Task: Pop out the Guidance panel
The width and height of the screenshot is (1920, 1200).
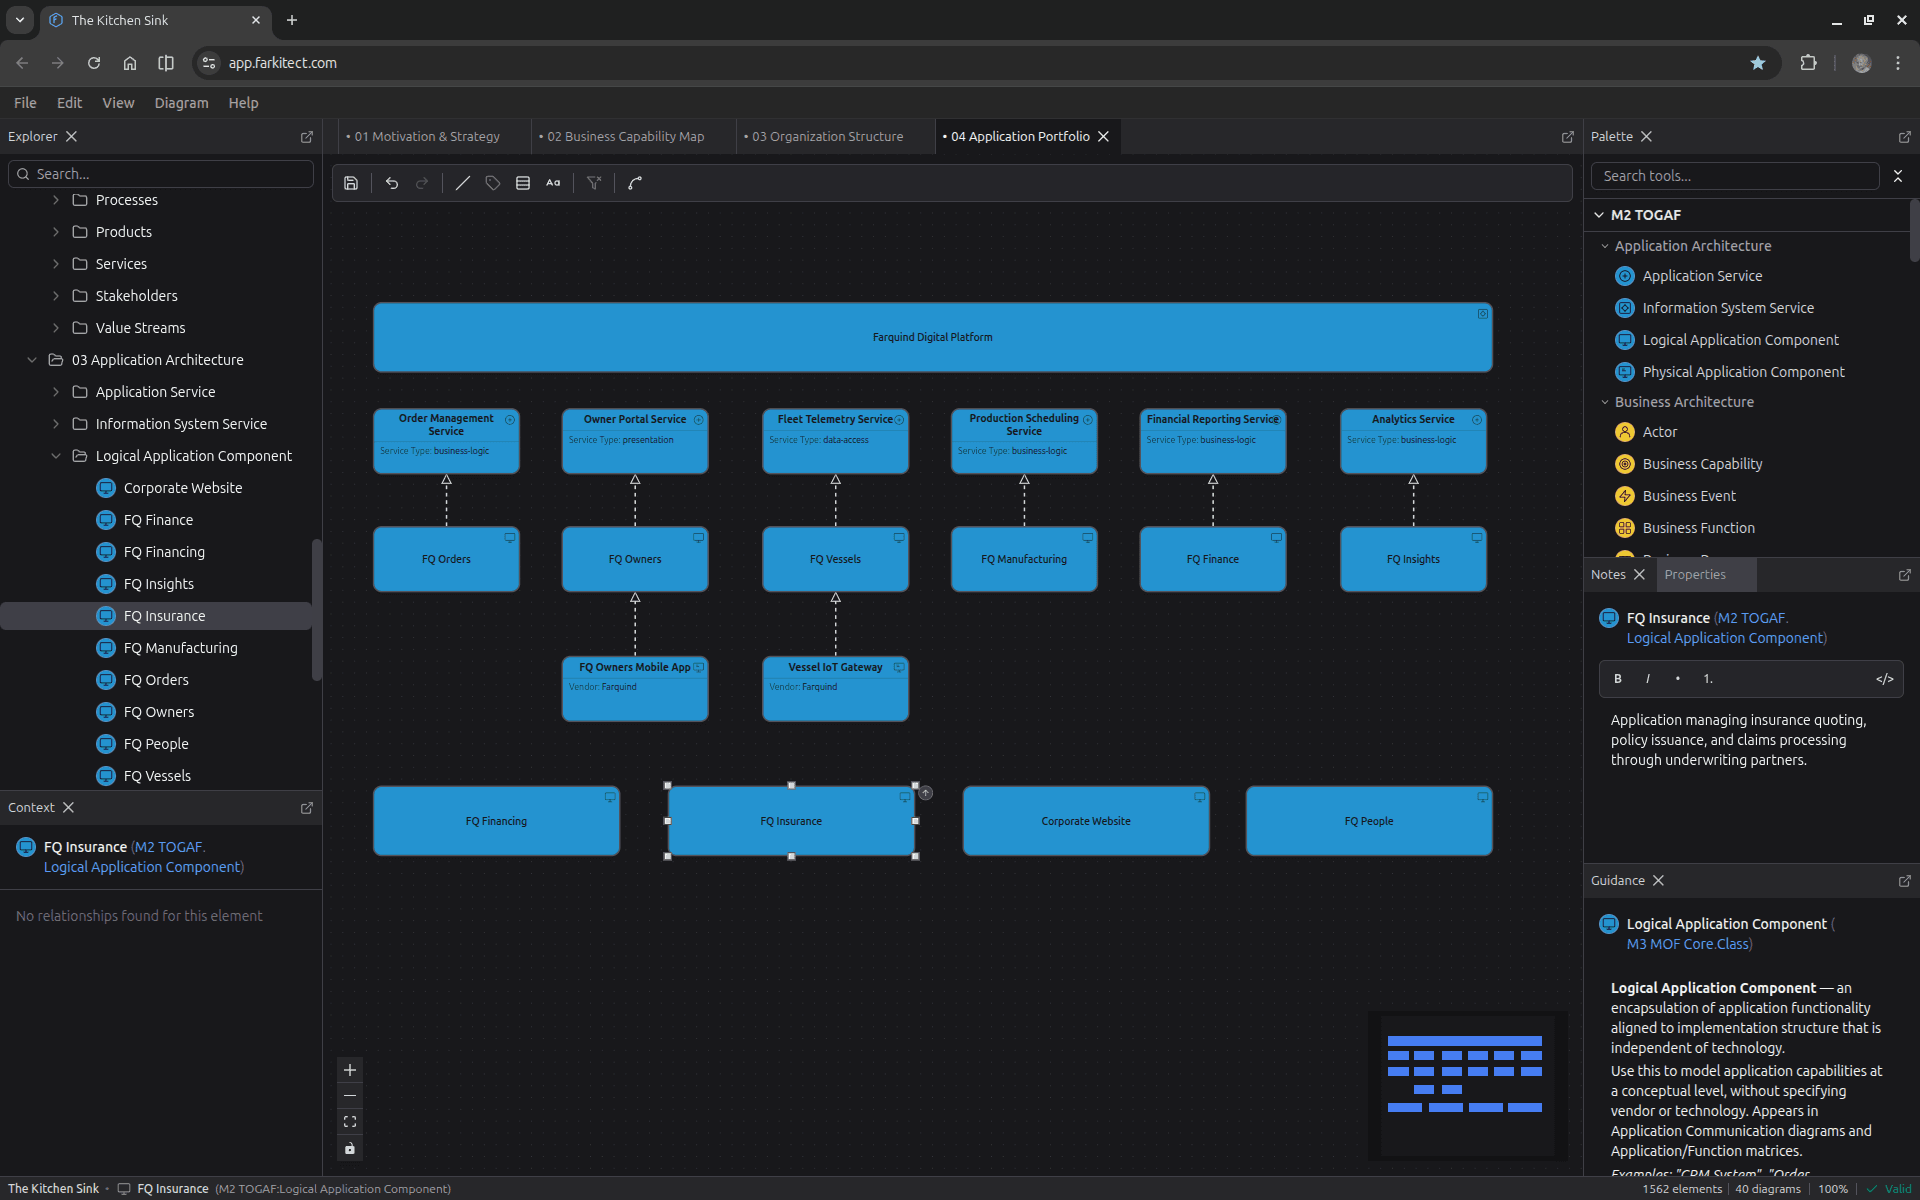Action: pyautogui.click(x=1904, y=881)
